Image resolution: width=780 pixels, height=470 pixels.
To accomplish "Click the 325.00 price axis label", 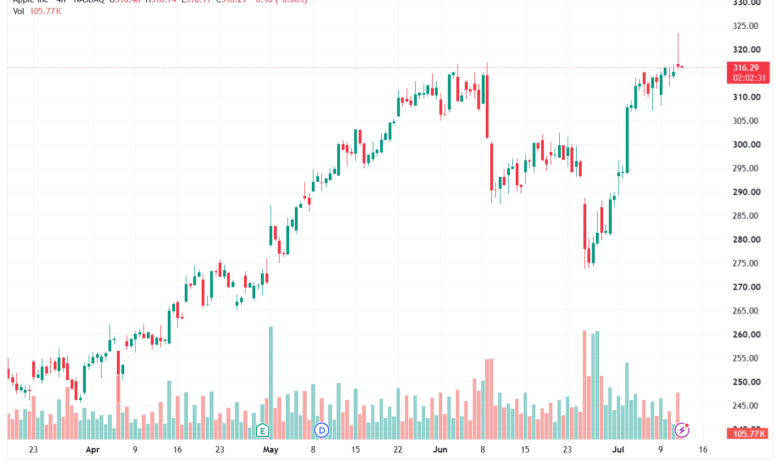I will click(746, 26).
